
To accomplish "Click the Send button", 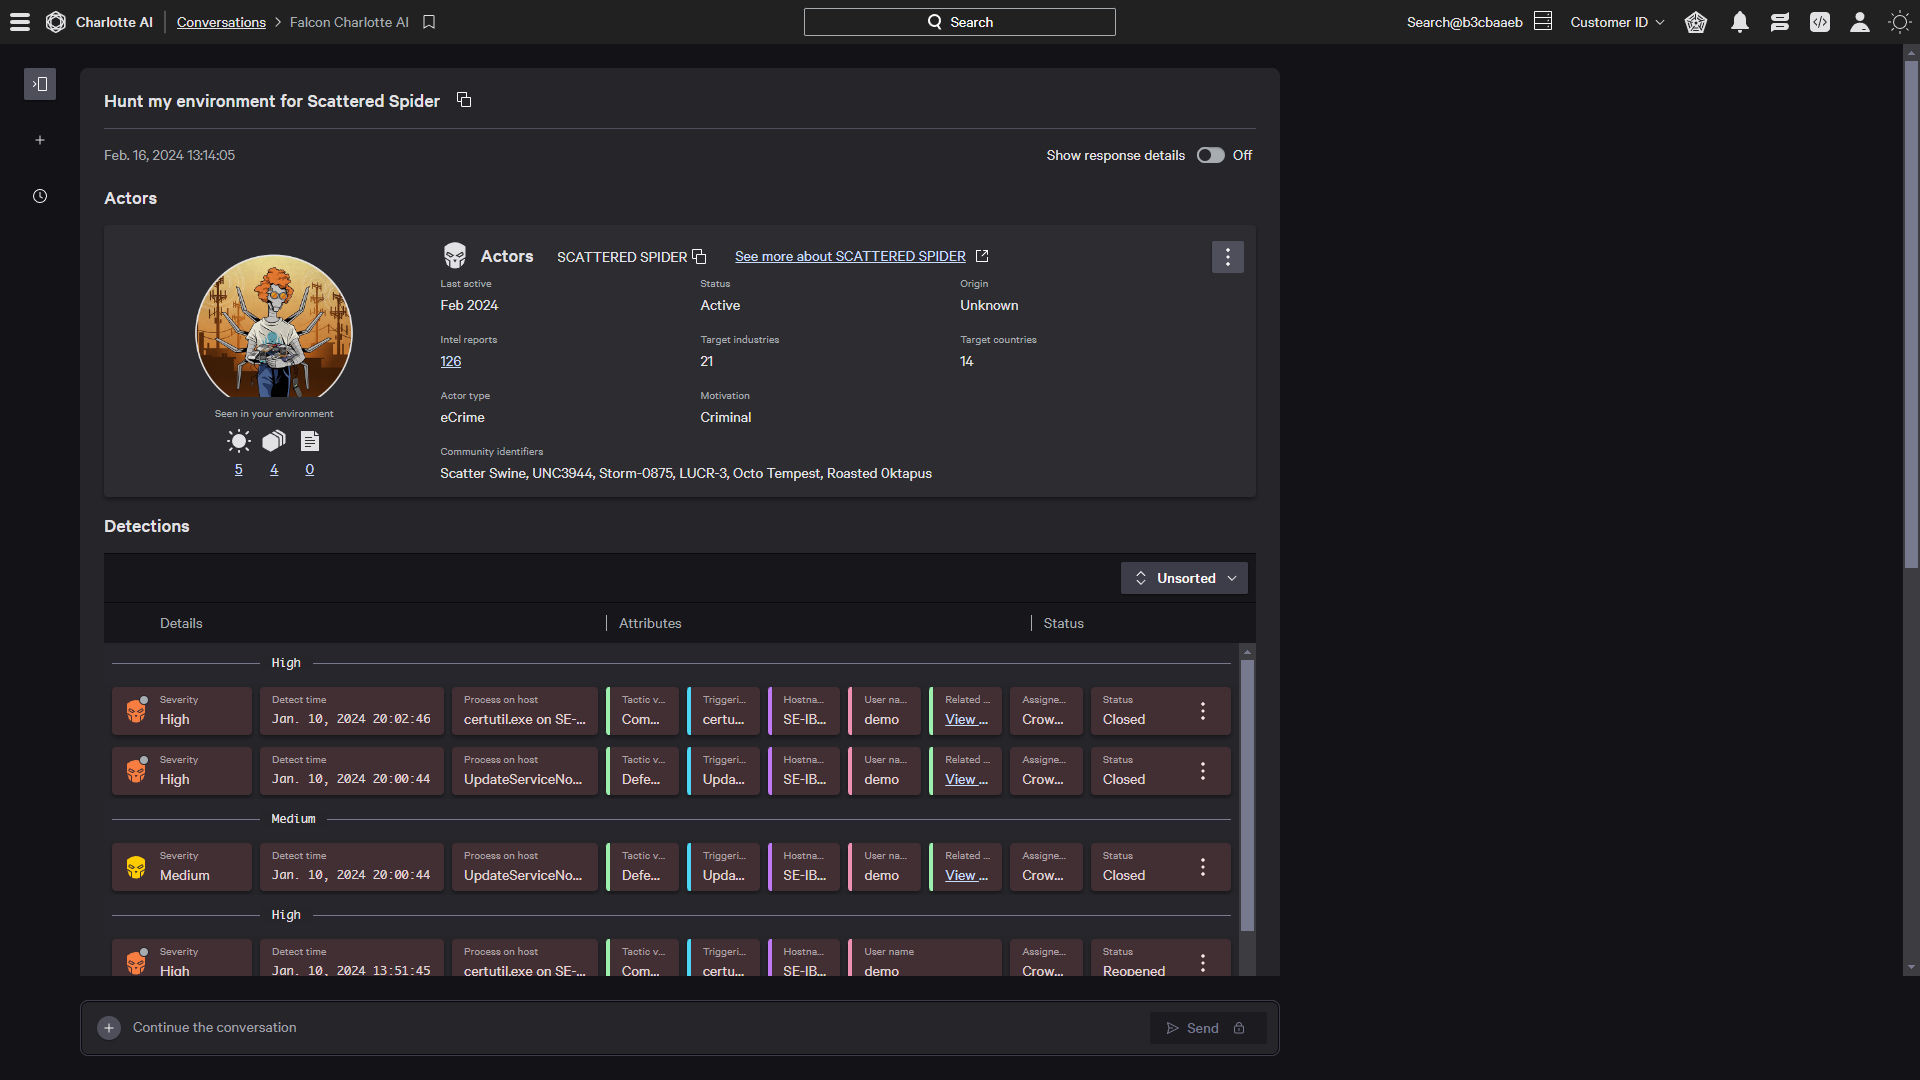I will coord(1208,1028).
